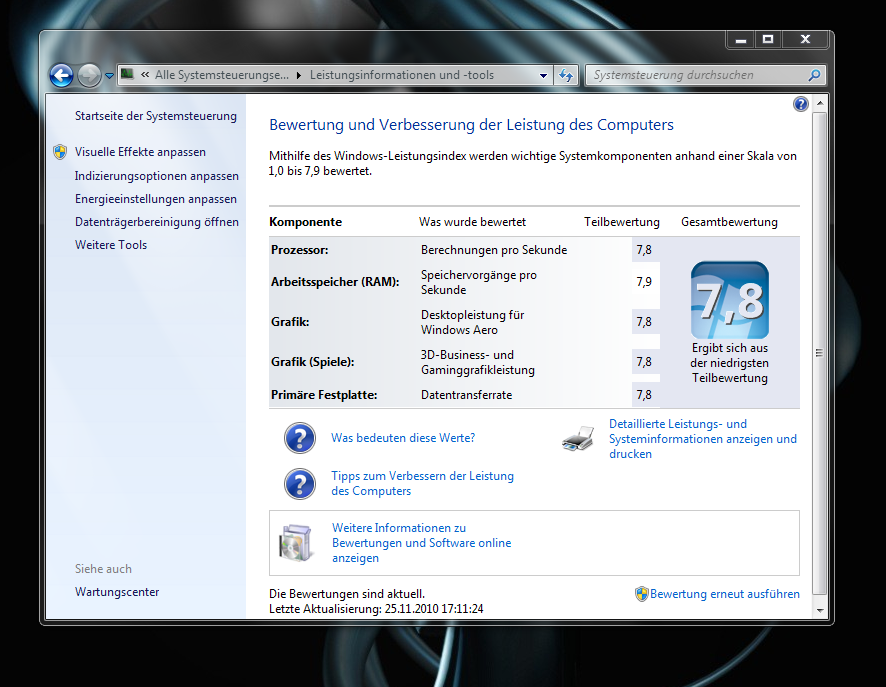Close the Leistungsinformationen window
Image resolution: width=886 pixels, height=687 pixels.
[805, 40]
